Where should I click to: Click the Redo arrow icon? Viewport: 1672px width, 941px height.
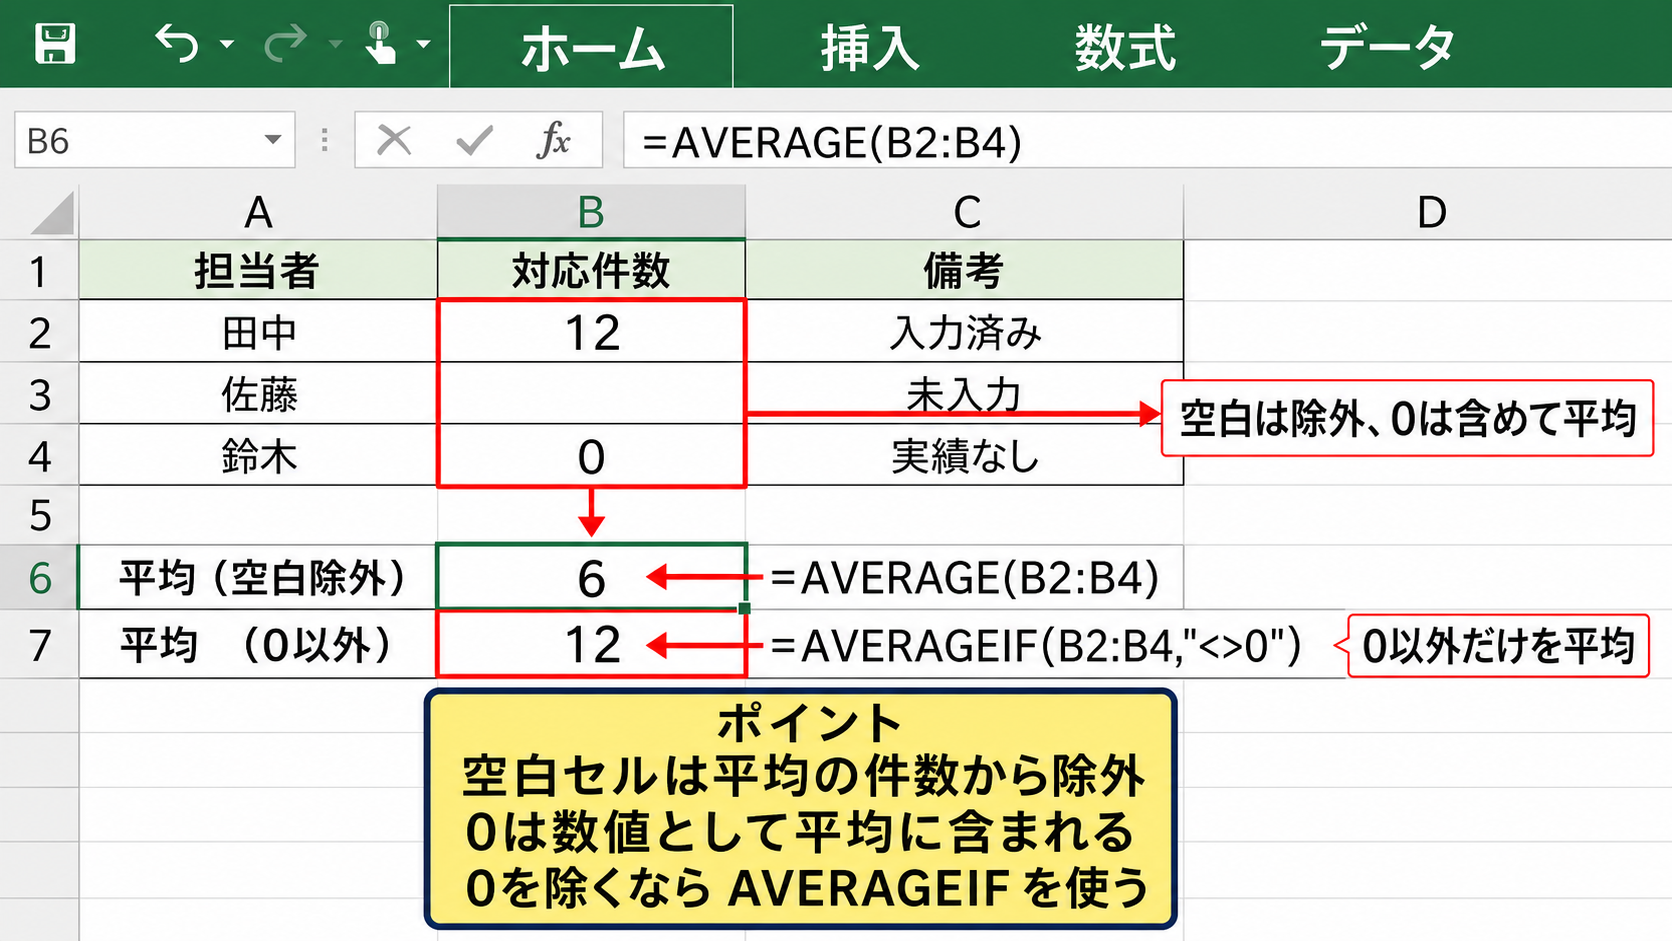[x=285, y=44]
